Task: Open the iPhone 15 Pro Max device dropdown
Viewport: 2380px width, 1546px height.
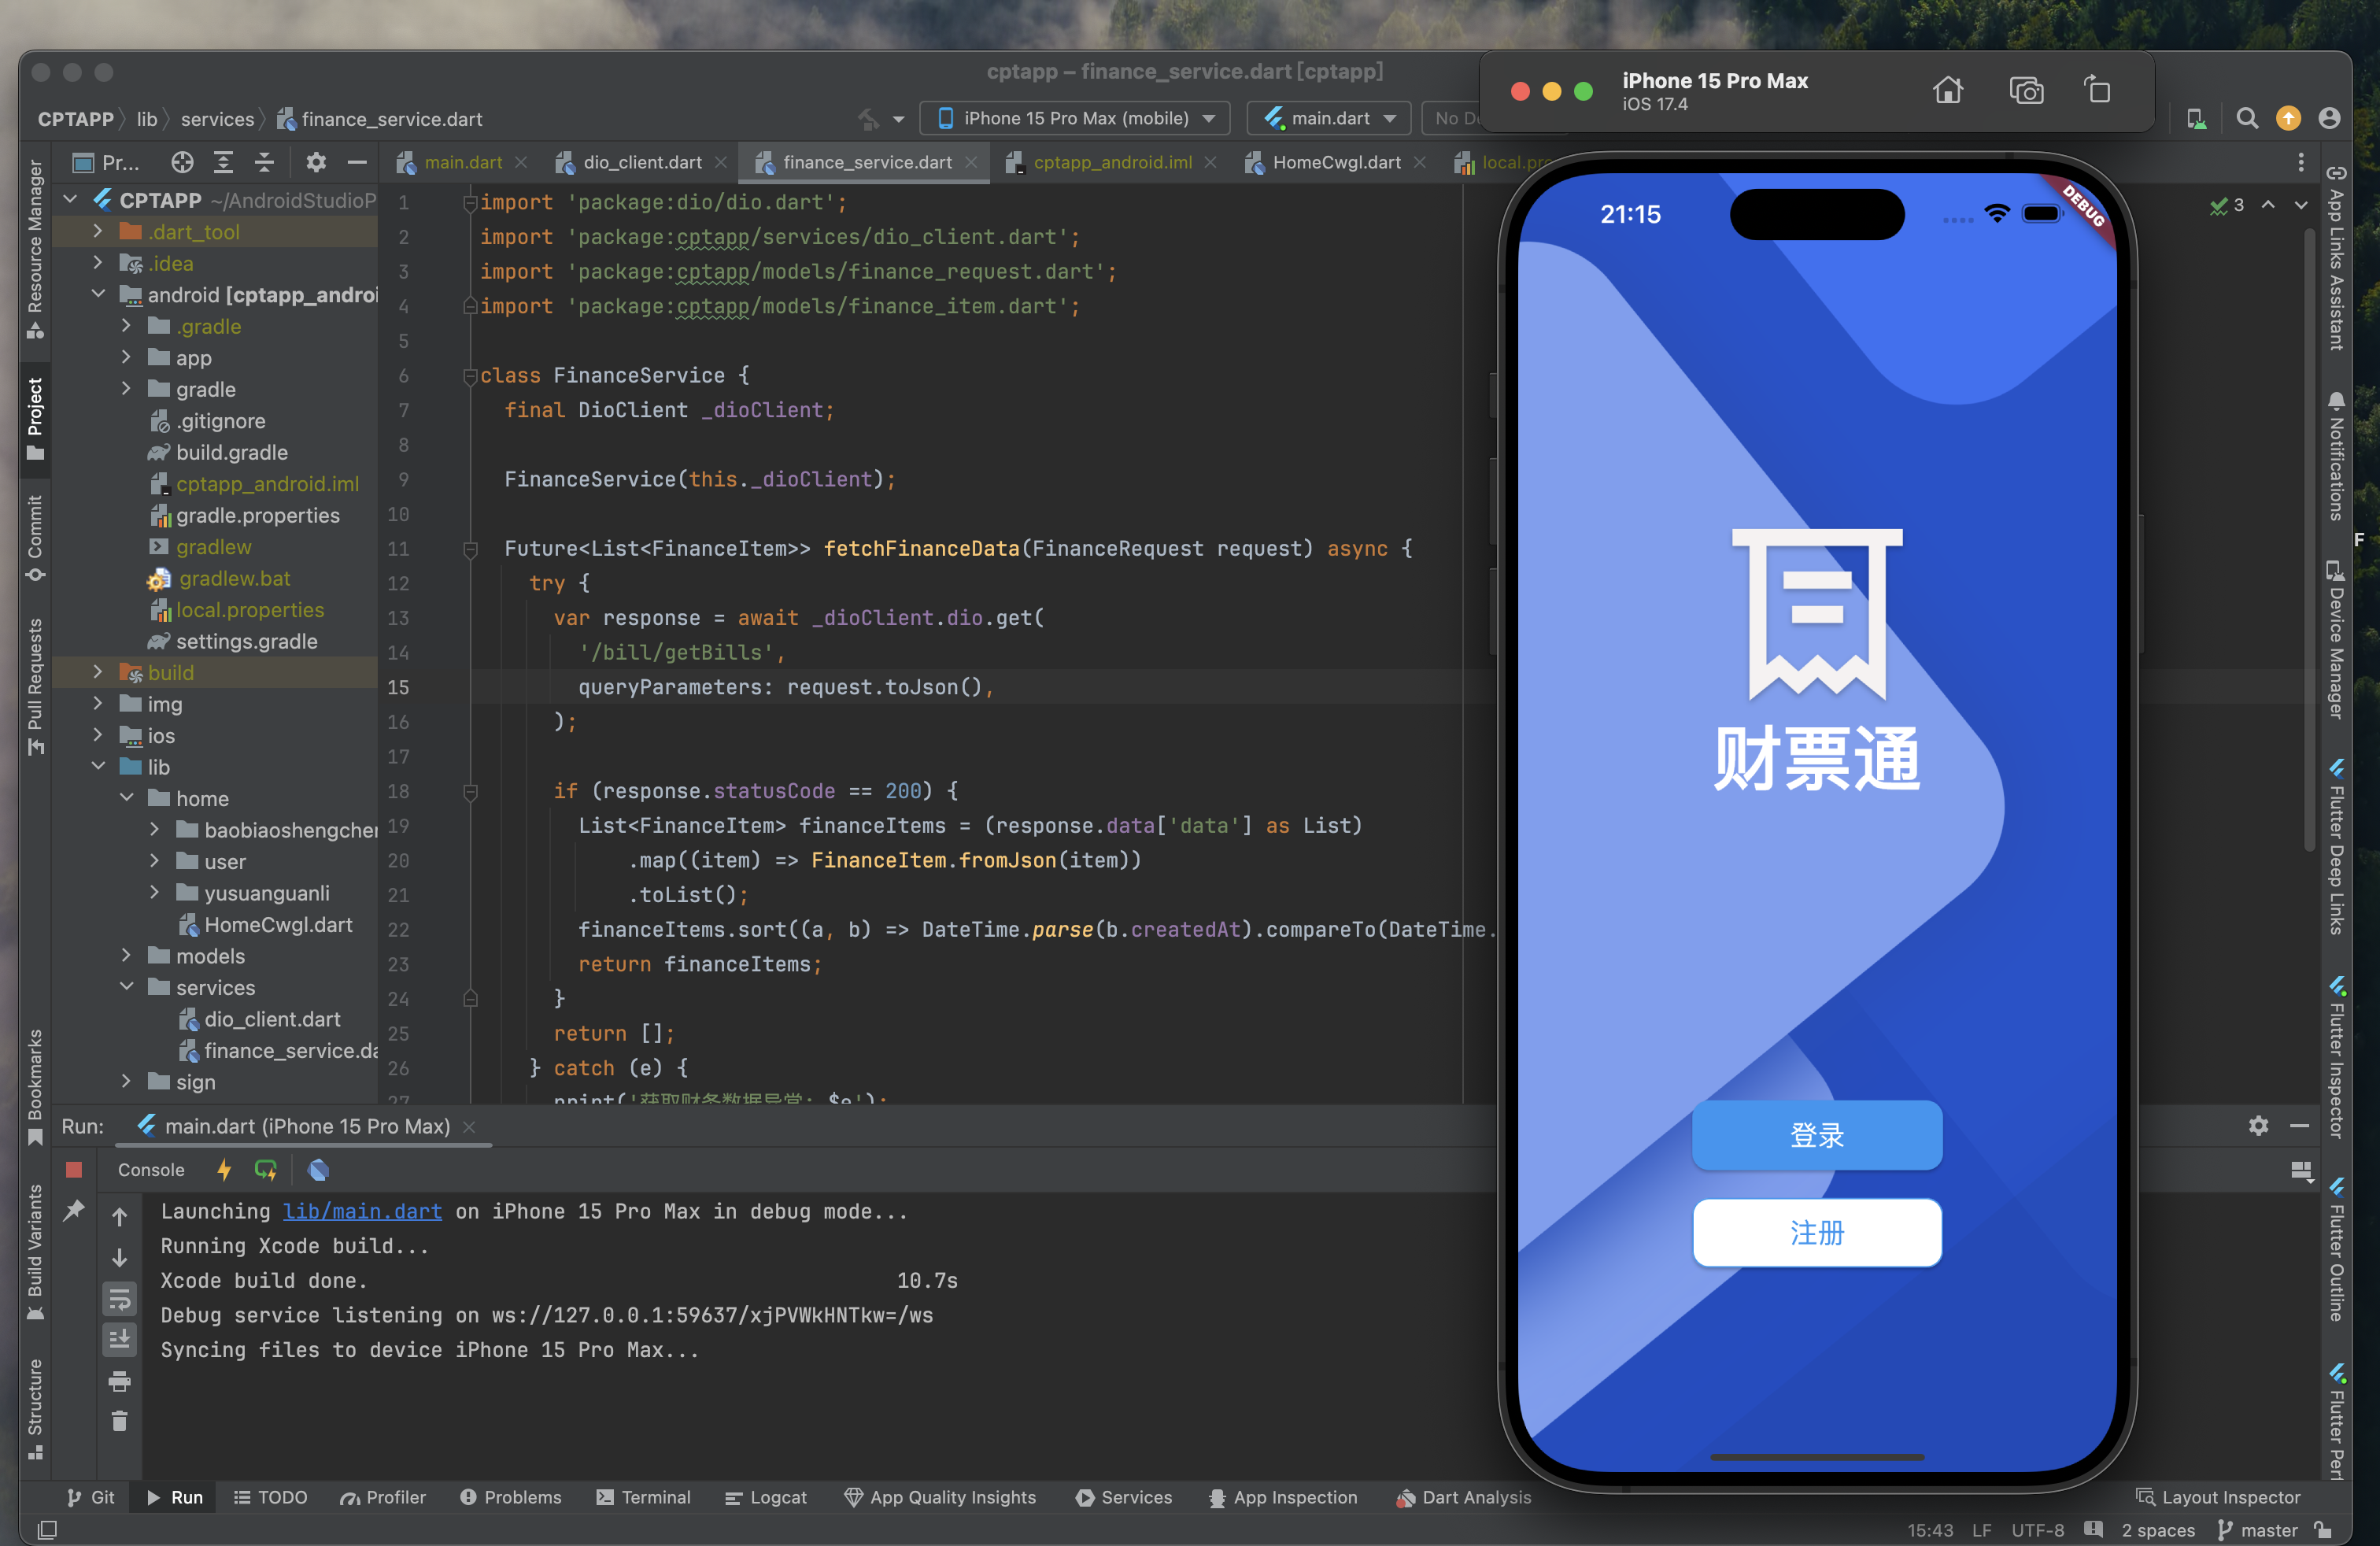Action: [x=1077, y=118]
